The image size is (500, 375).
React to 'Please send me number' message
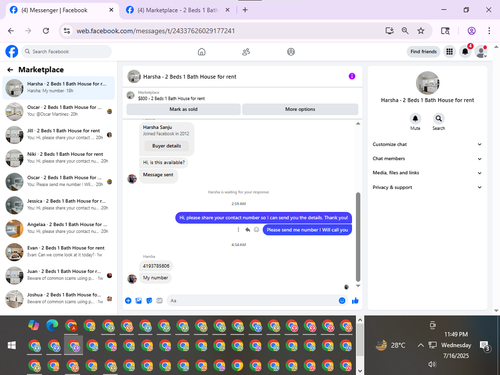[x=256, y=230]
